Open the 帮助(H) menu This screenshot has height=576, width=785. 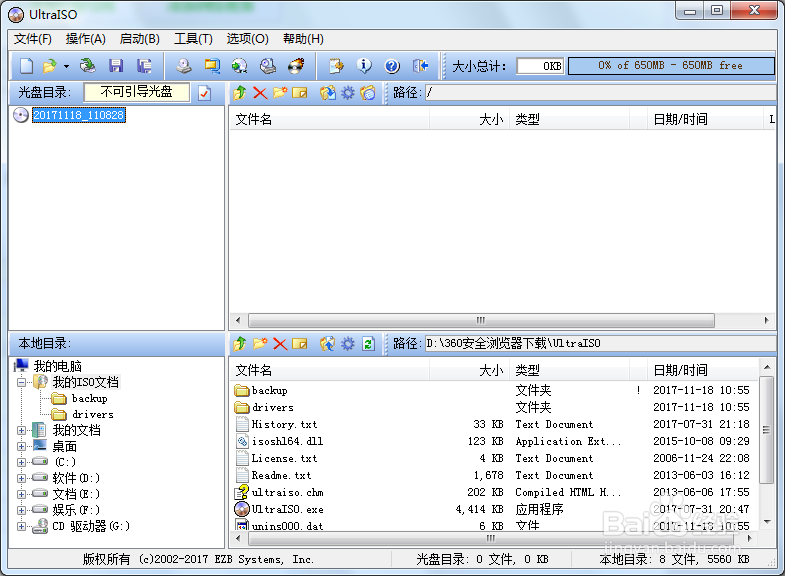pyautogui.click(x=303, y=39)
